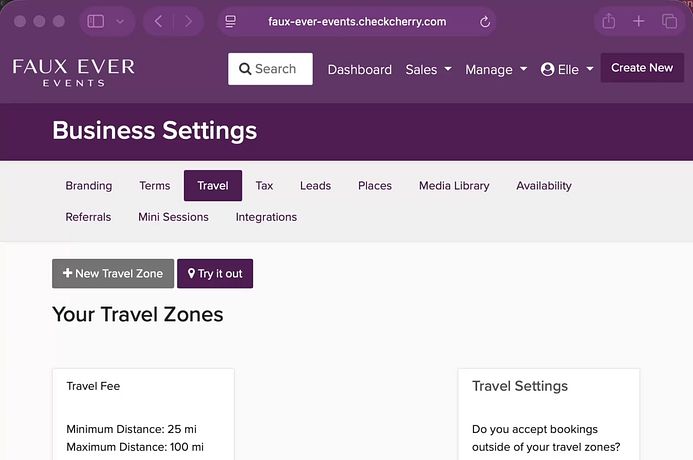The image size is (693, 460).
Task: Select the Availability settings tab
Action: 544,186
